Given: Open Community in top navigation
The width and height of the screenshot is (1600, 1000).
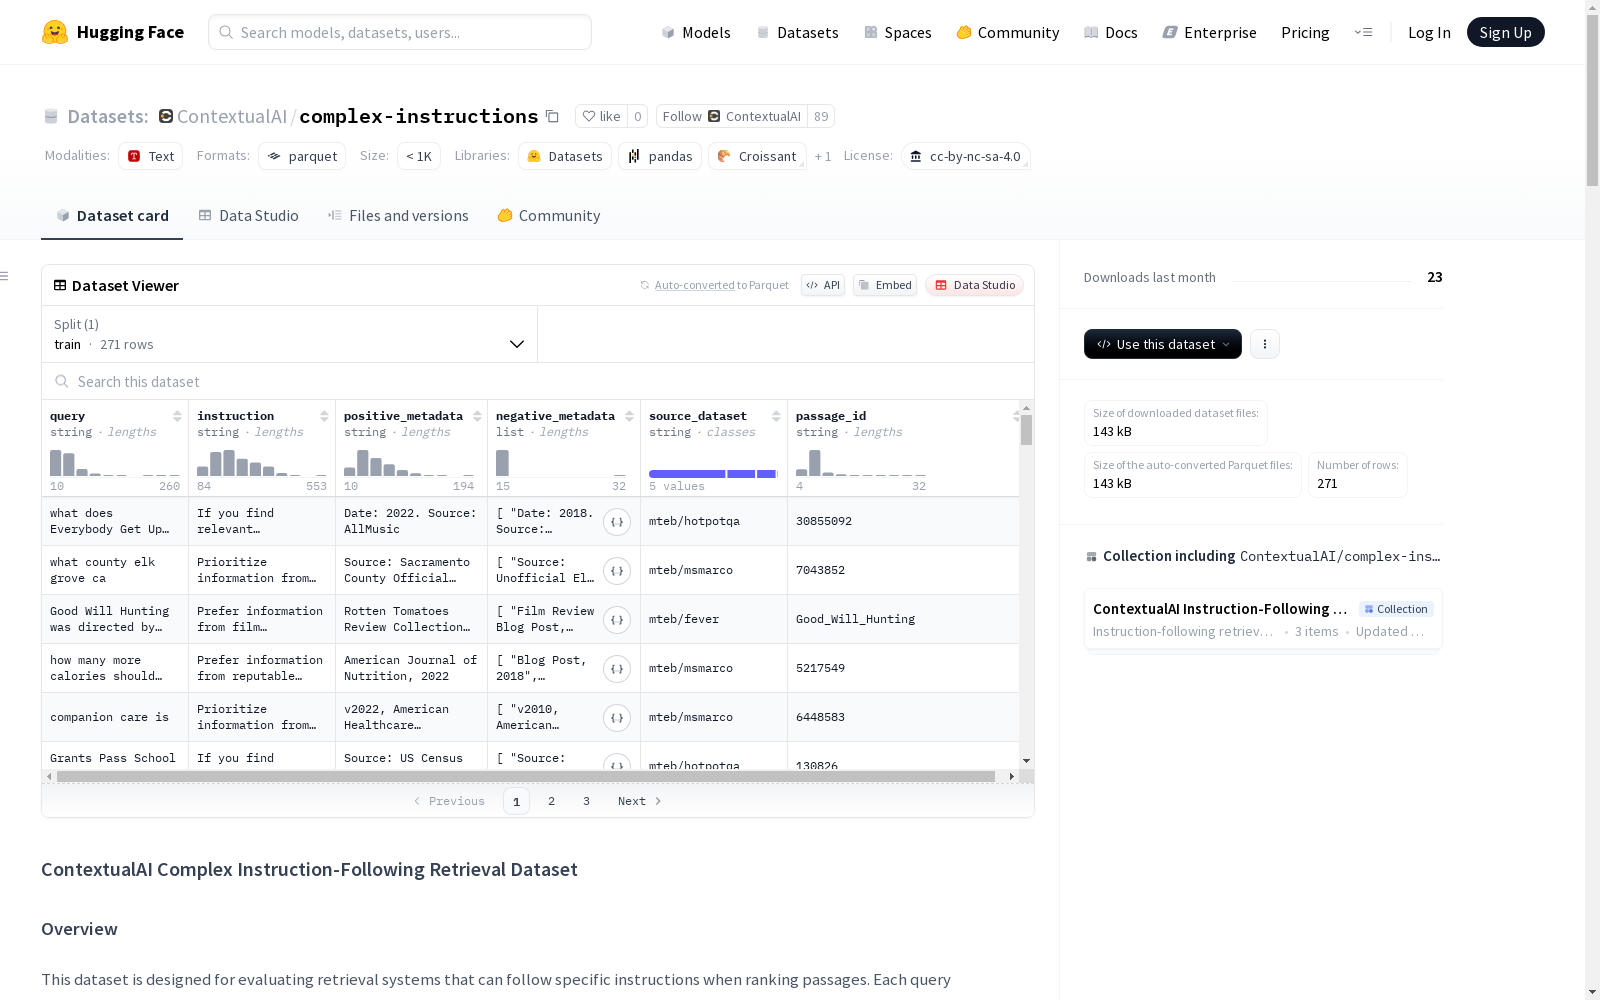Looking at the screenshot, I should click(1007, 32).
